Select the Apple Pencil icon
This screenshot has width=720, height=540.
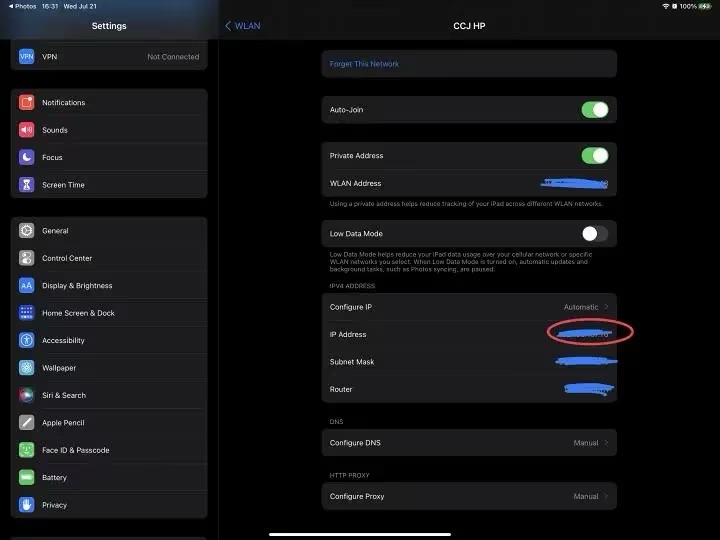pos(26,423)
